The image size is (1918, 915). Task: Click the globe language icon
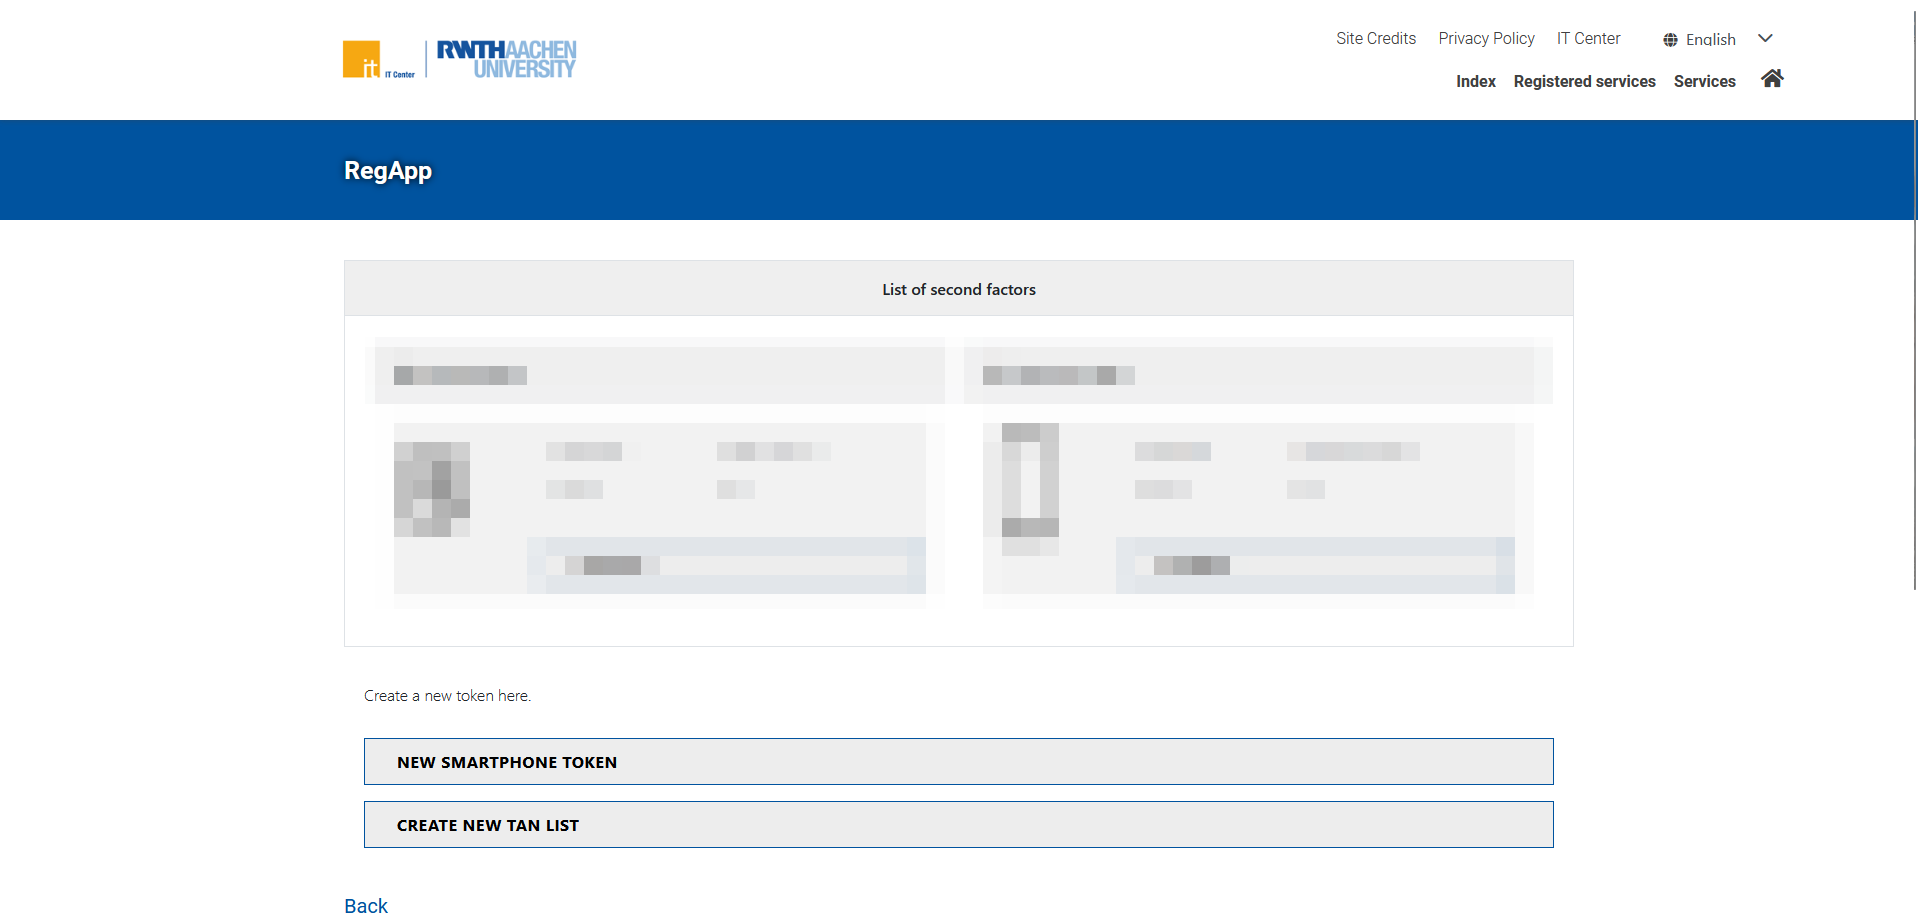(1670, 40)
